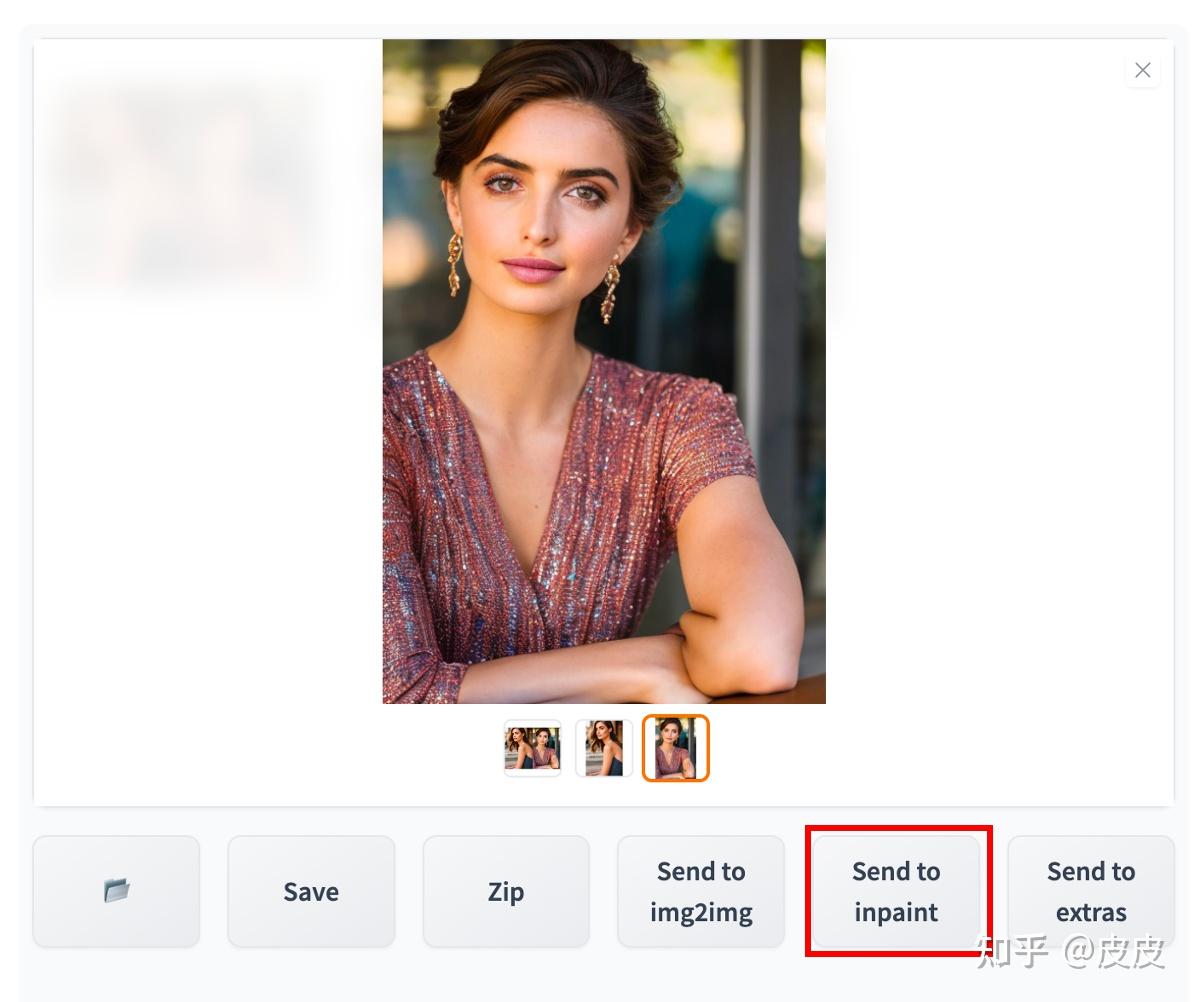The height and width of the screenshot is (1002, 1196).
Task: Click the folder button left of Save
Action: [x=116, y=891]
